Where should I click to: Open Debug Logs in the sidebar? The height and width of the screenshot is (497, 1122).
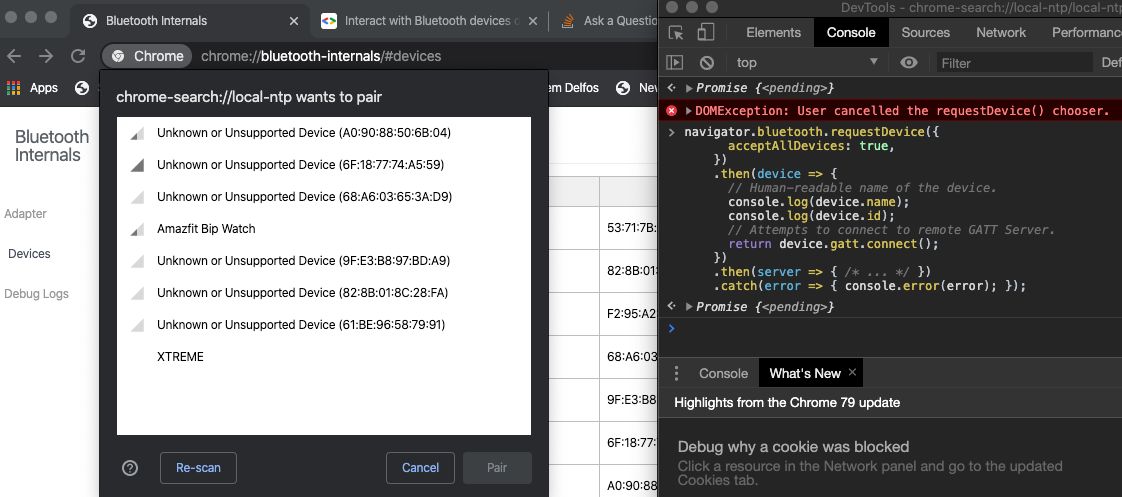click(x=36, y=294)
